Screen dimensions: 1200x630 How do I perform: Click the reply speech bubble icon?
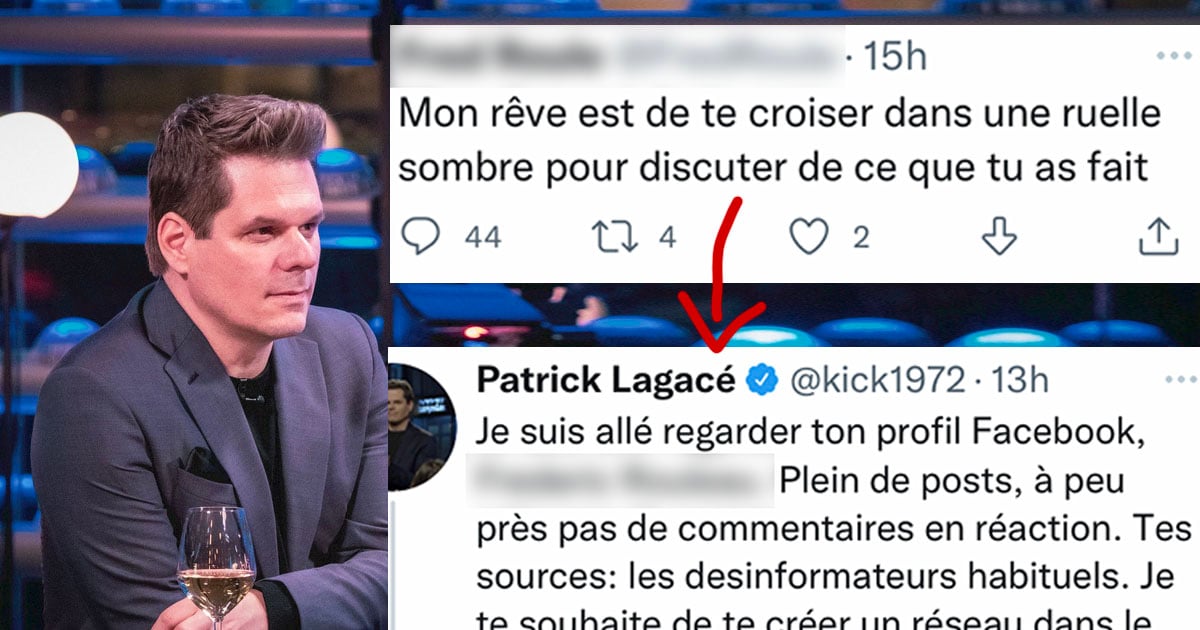pos(421,237)
